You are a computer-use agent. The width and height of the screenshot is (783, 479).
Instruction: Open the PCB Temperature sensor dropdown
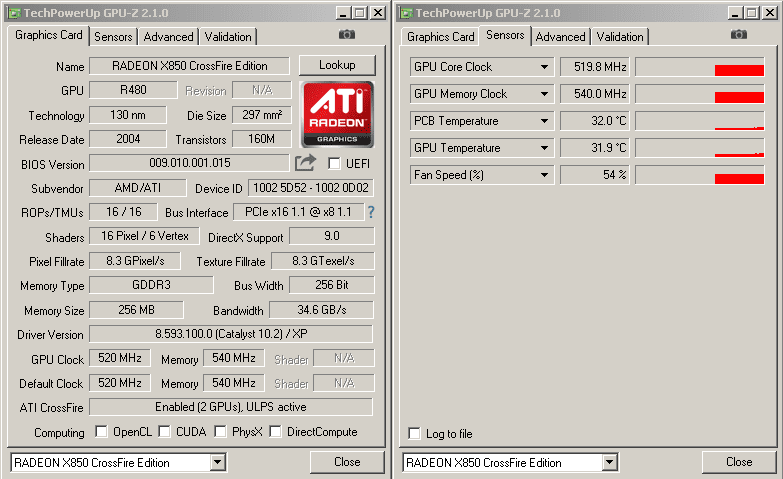click(x=544, y=121)
